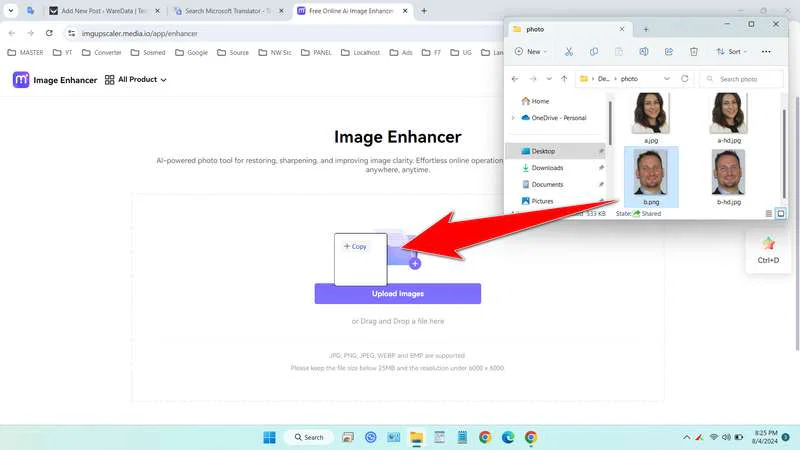The image size is (800, 450).
Task: Click the Rename icon in File Explorer
Action: (644, 52)
